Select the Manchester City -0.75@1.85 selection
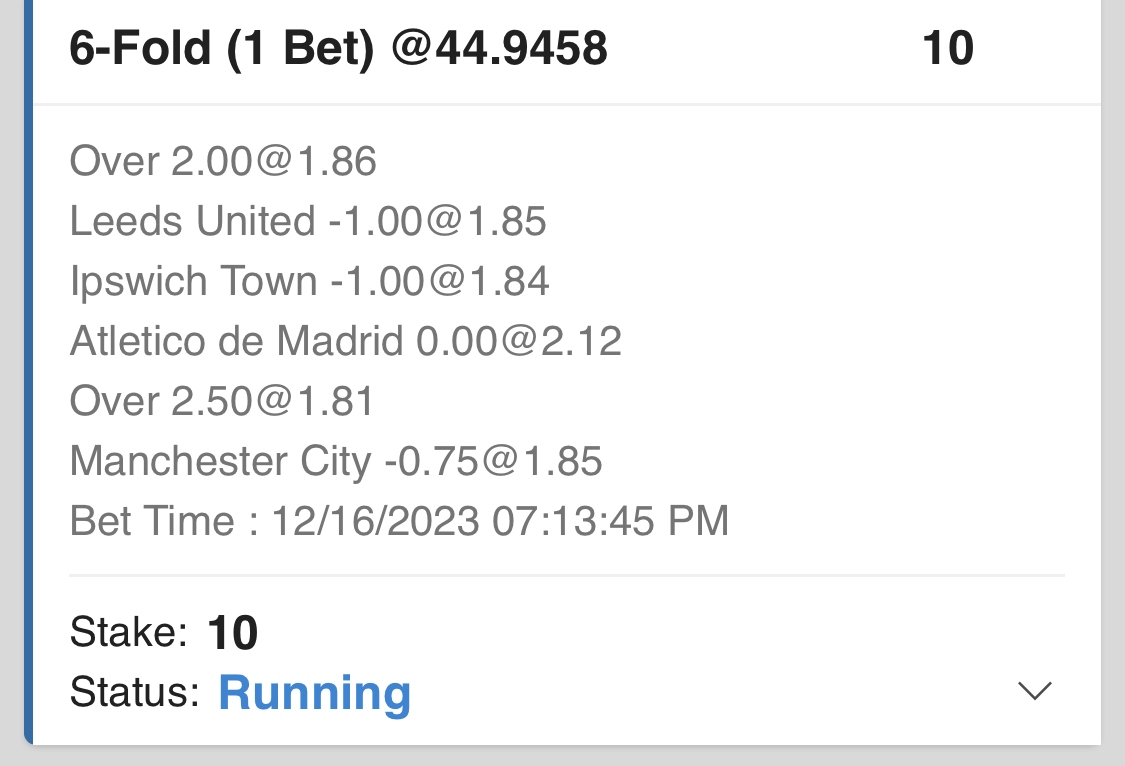 pos(336,461)
